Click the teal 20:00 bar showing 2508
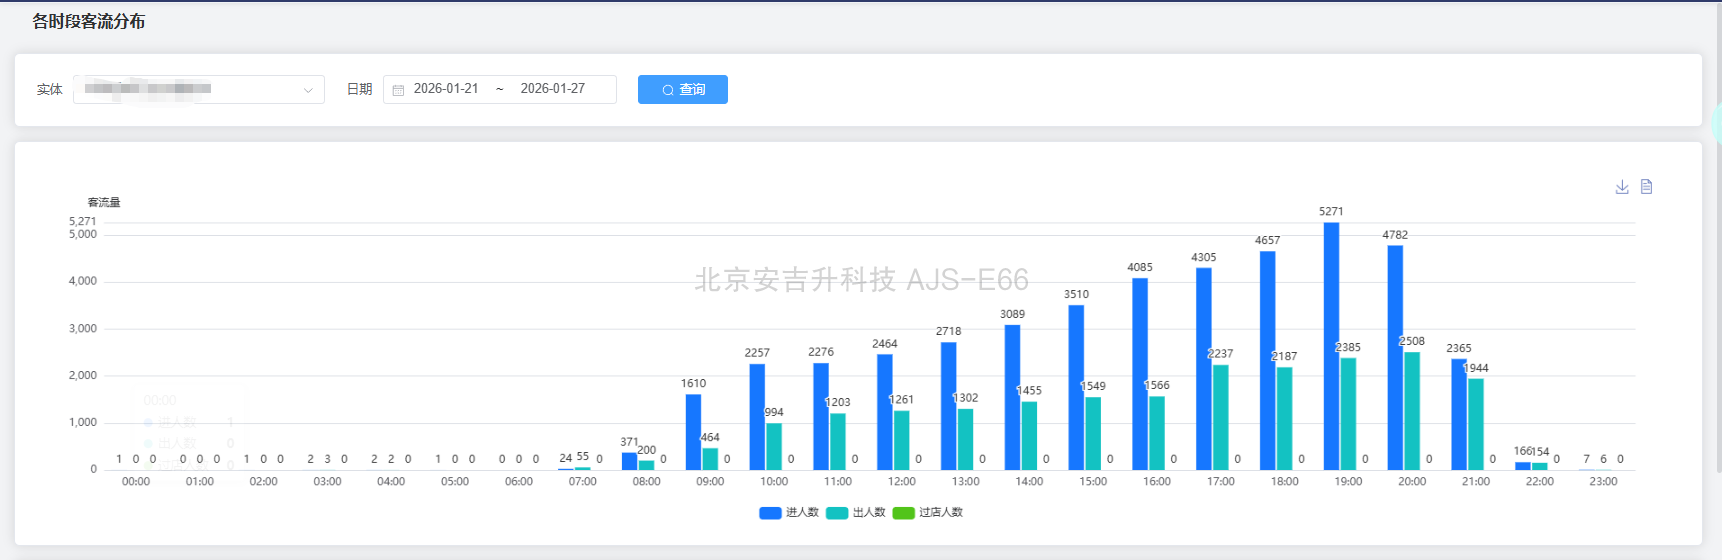 tap(1412, 410)
